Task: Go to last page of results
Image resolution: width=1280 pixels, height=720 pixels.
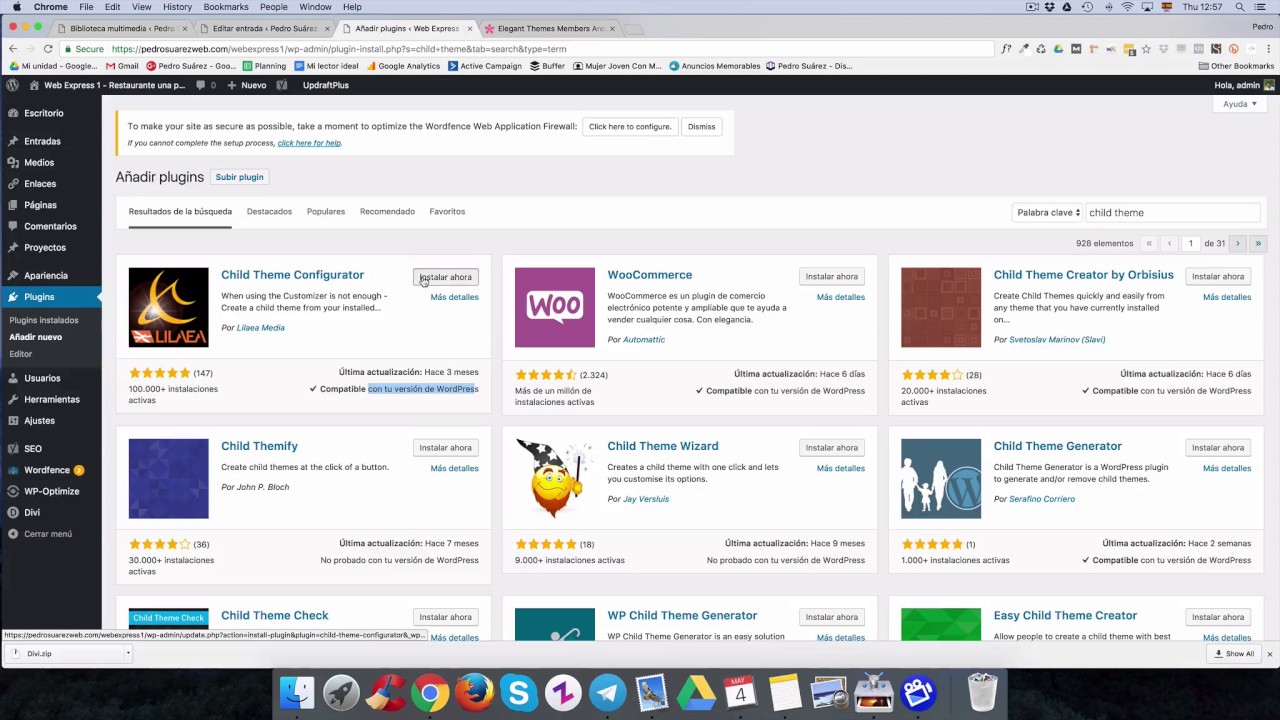Action: 1258,243
